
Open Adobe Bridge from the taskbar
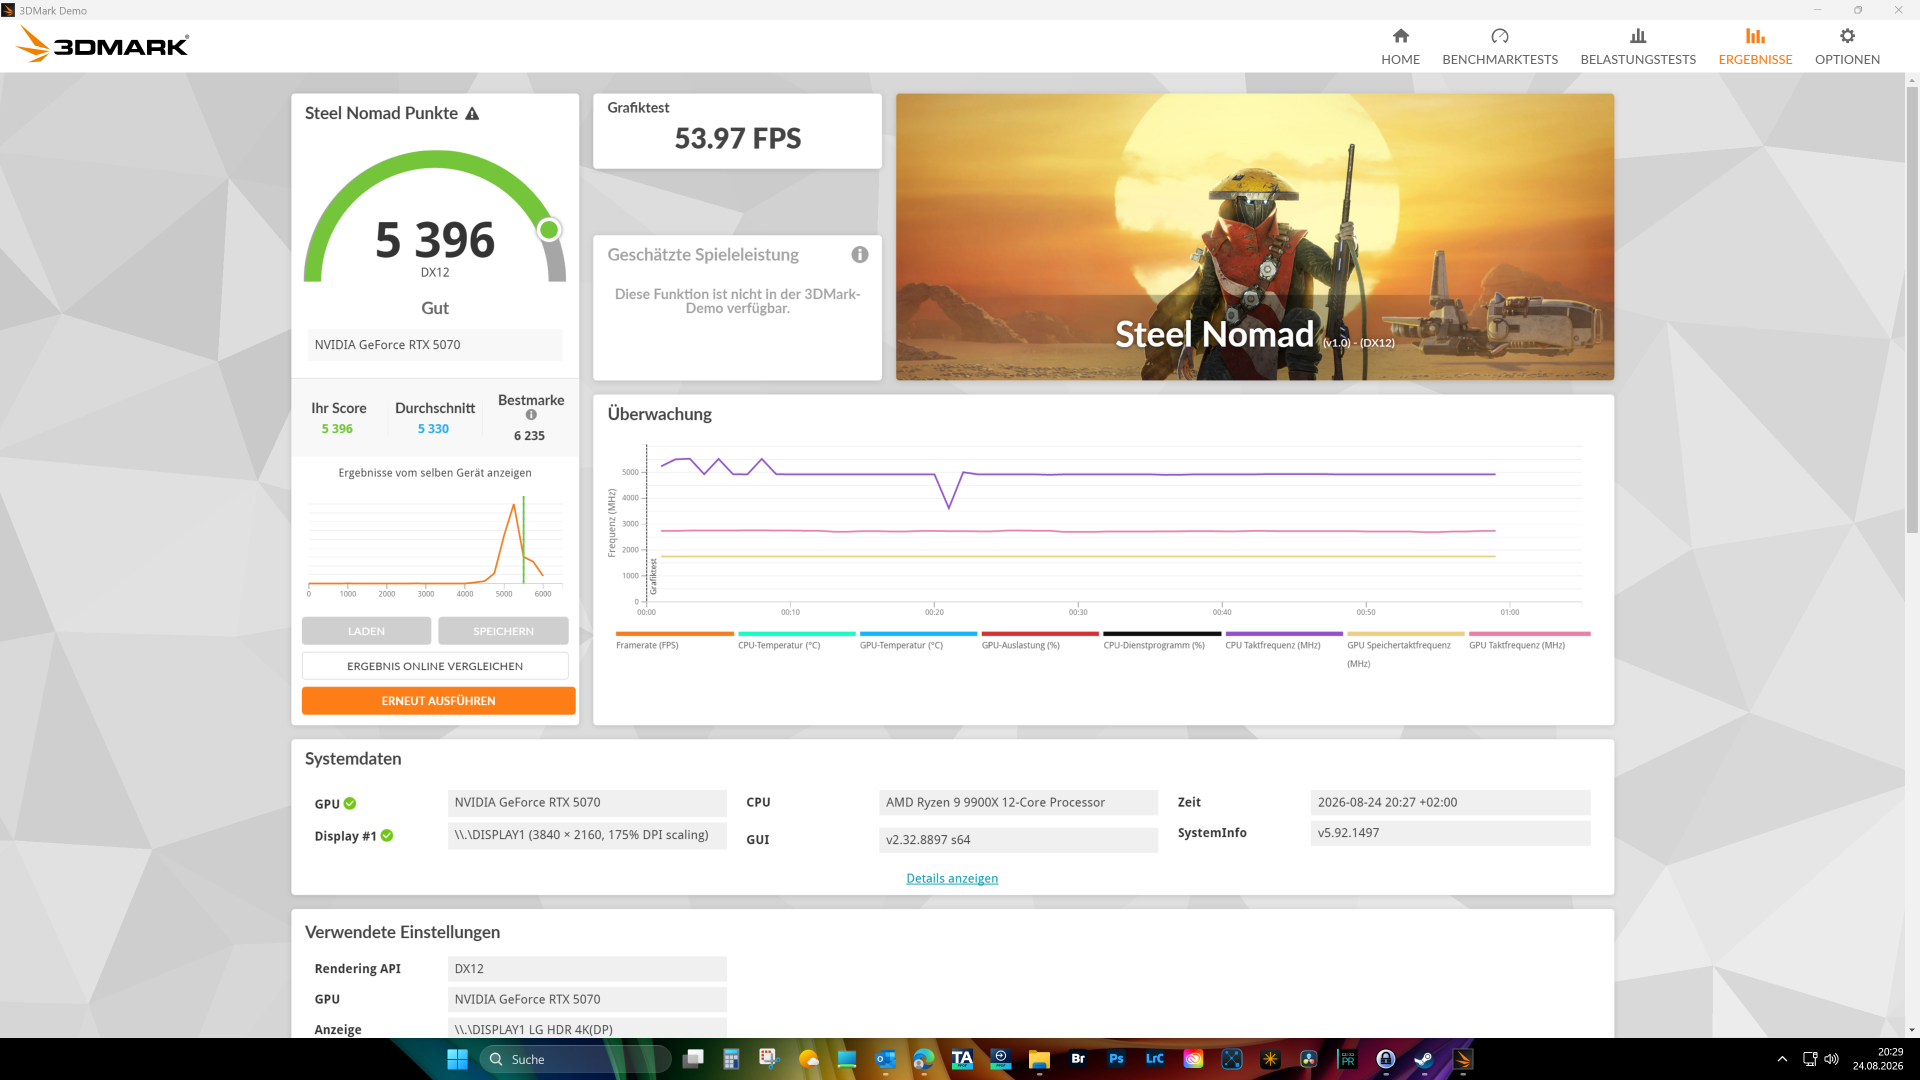coord(1078,1059)
